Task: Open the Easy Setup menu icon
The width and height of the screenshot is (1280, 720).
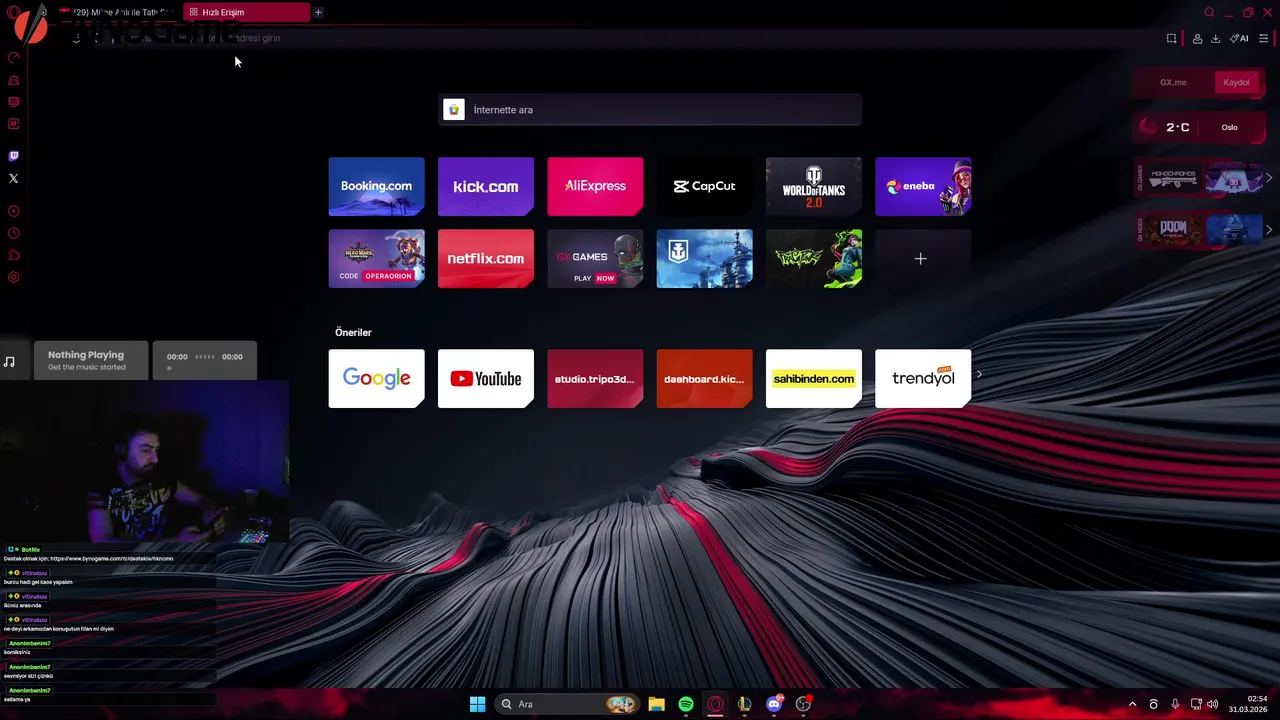Action: 1264,38
